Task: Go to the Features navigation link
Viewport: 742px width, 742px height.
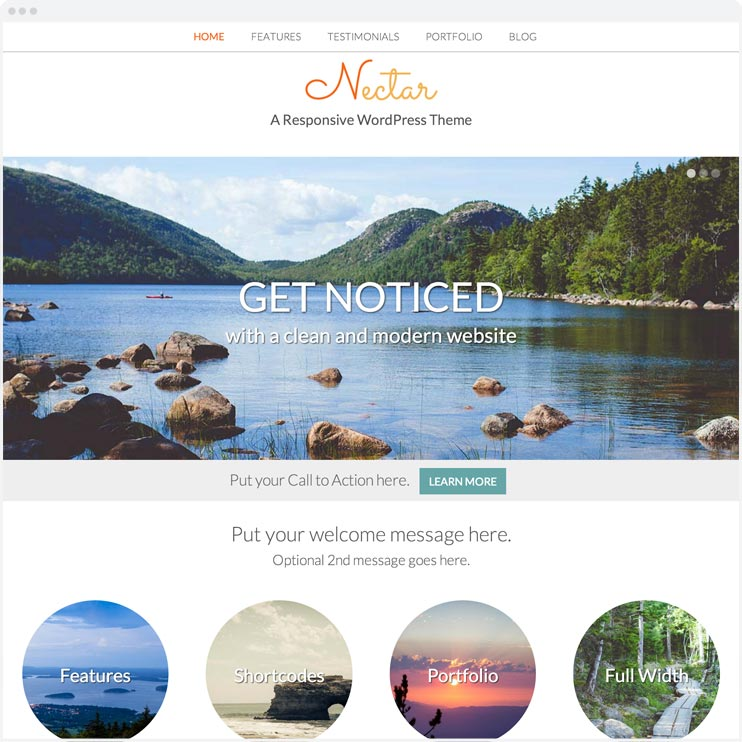Action: click(x=276, y=37)
